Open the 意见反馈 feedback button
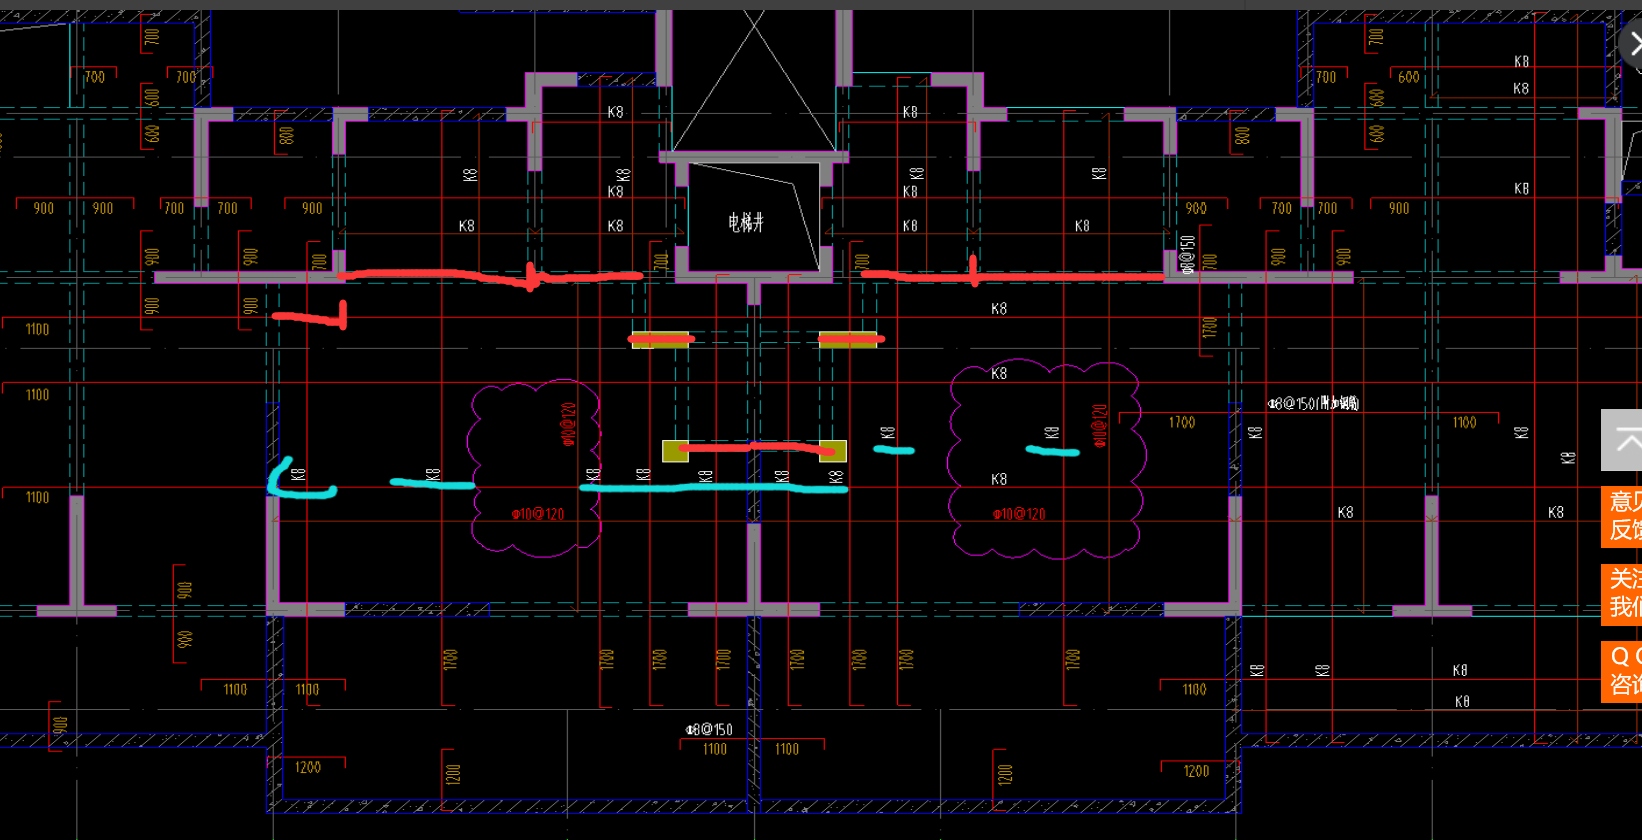The height and width of the screenshot is (840, 1642). tap(1622, 516)
